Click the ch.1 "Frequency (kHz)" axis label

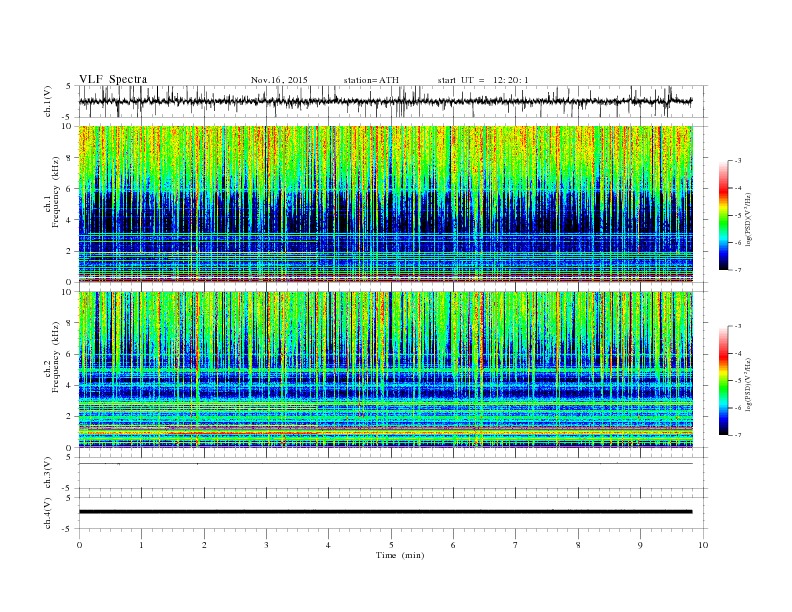56,192
